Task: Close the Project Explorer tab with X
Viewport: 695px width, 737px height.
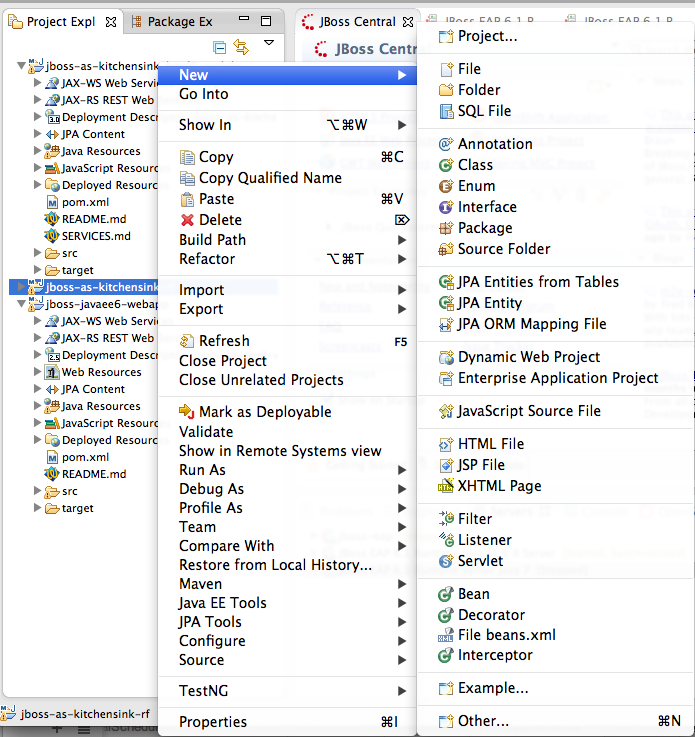Action: [111, 22]
